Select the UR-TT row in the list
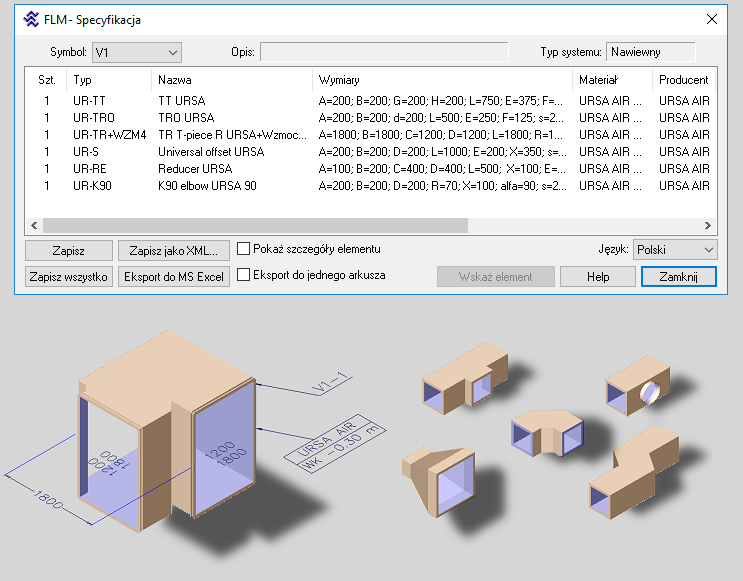 tap(89, 101)
